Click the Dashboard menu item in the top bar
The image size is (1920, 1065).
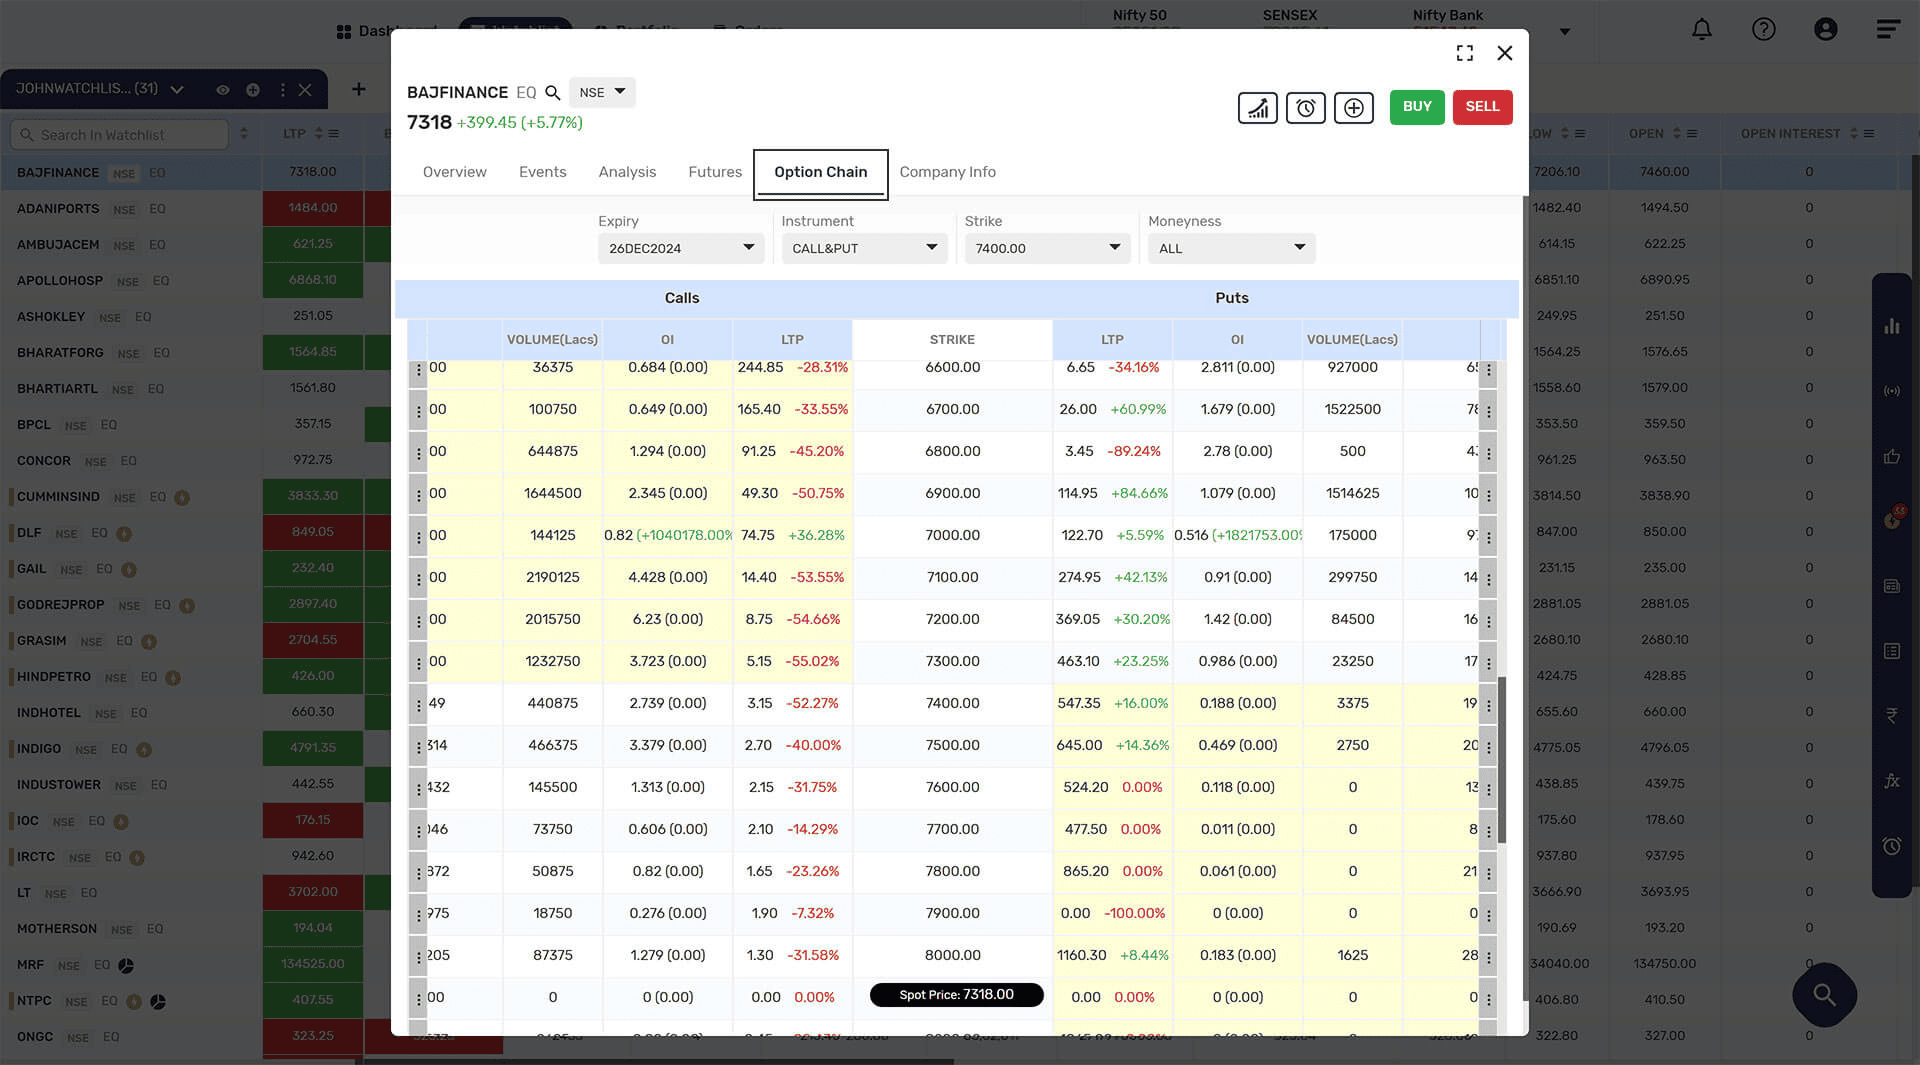pyautogui.click(x=385, y=31)
